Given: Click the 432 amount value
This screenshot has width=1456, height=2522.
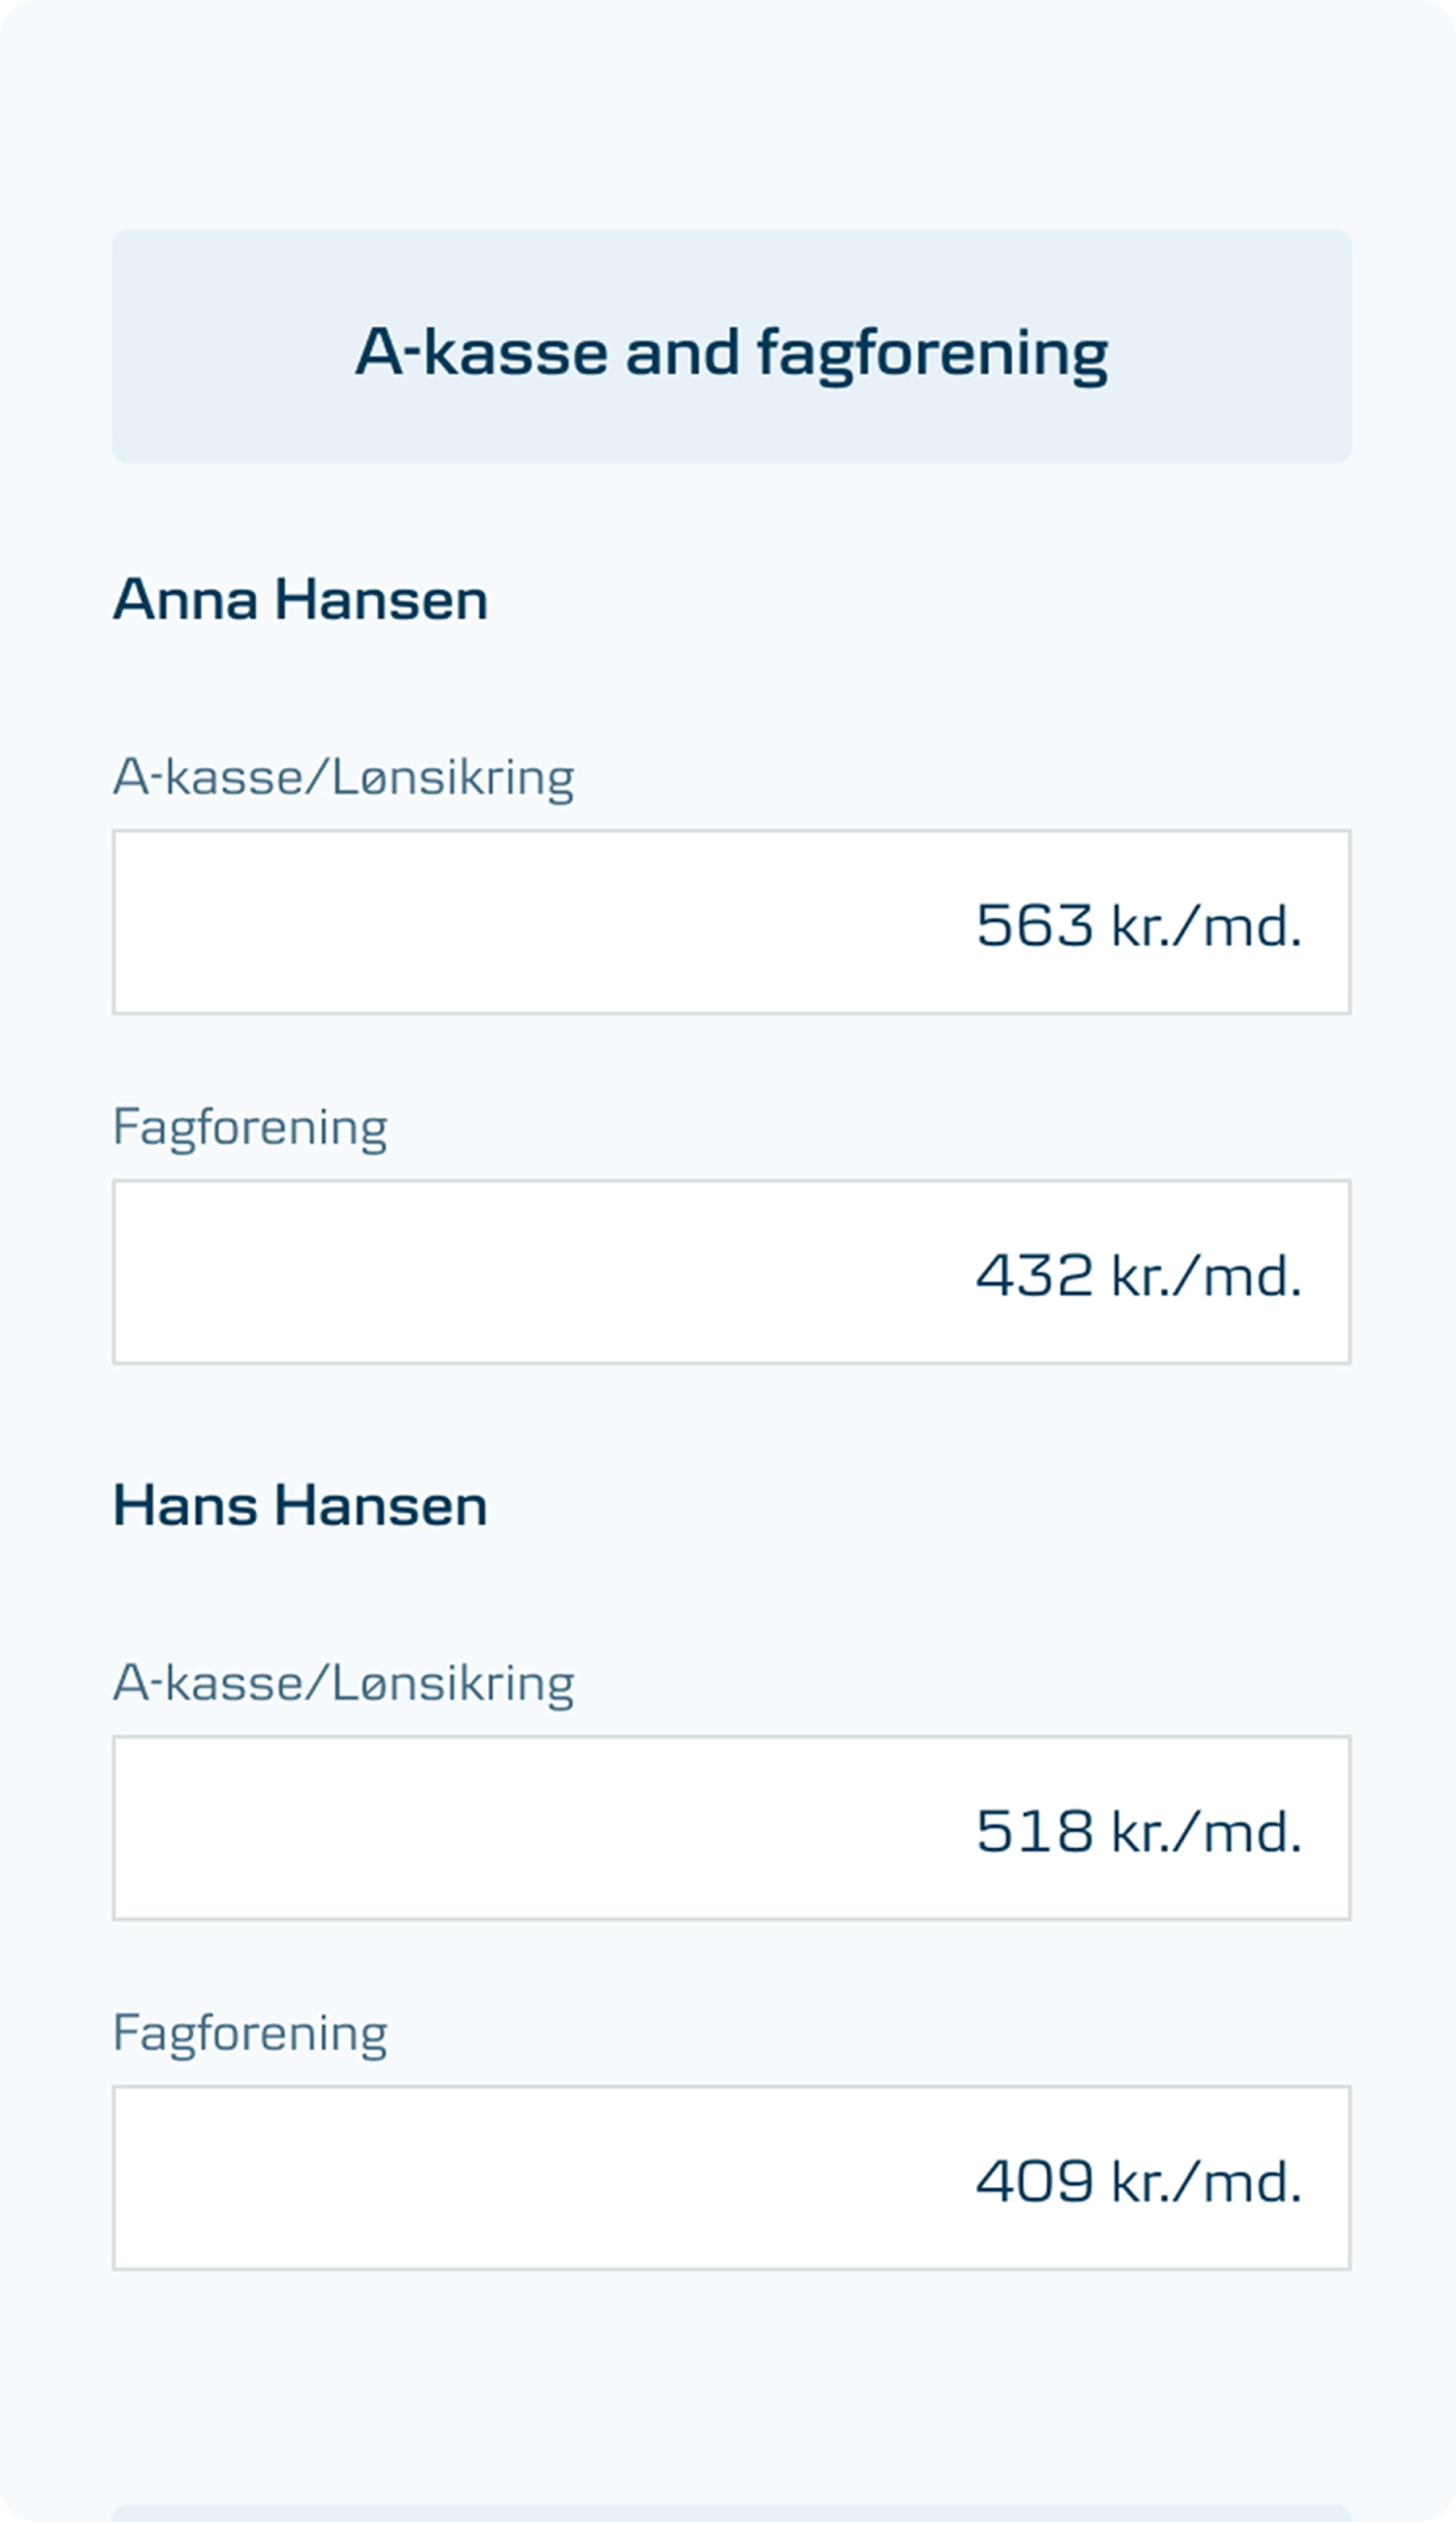Looking at the screenshot, I should point(1034,1275).
